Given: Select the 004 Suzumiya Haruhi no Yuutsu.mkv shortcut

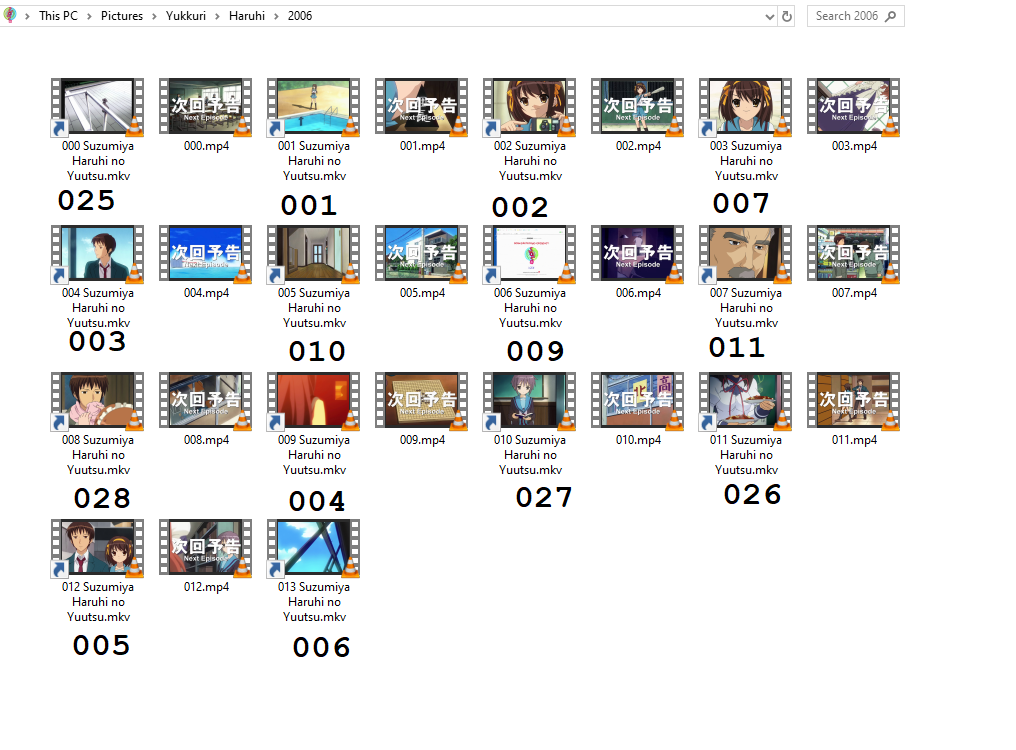Looking at the screenshot, I should [98, 254].
